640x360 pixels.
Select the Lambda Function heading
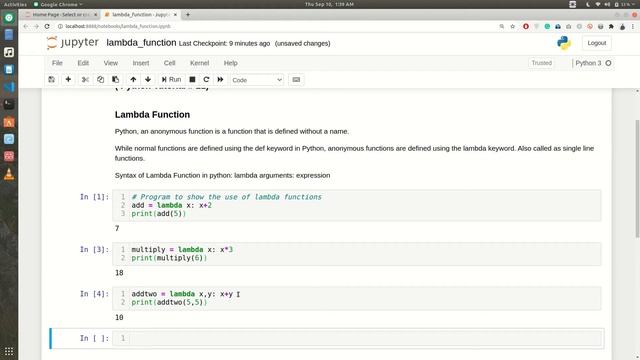152,115
